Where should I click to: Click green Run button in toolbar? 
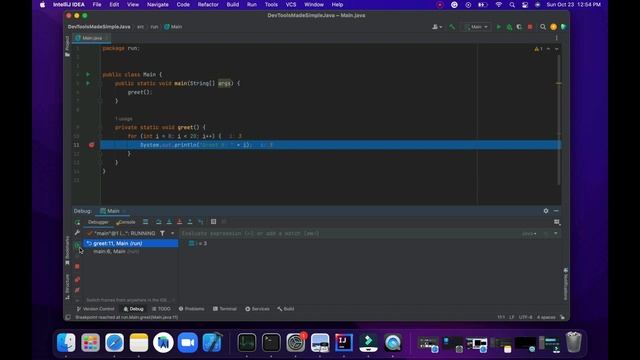tap(498, 27)
